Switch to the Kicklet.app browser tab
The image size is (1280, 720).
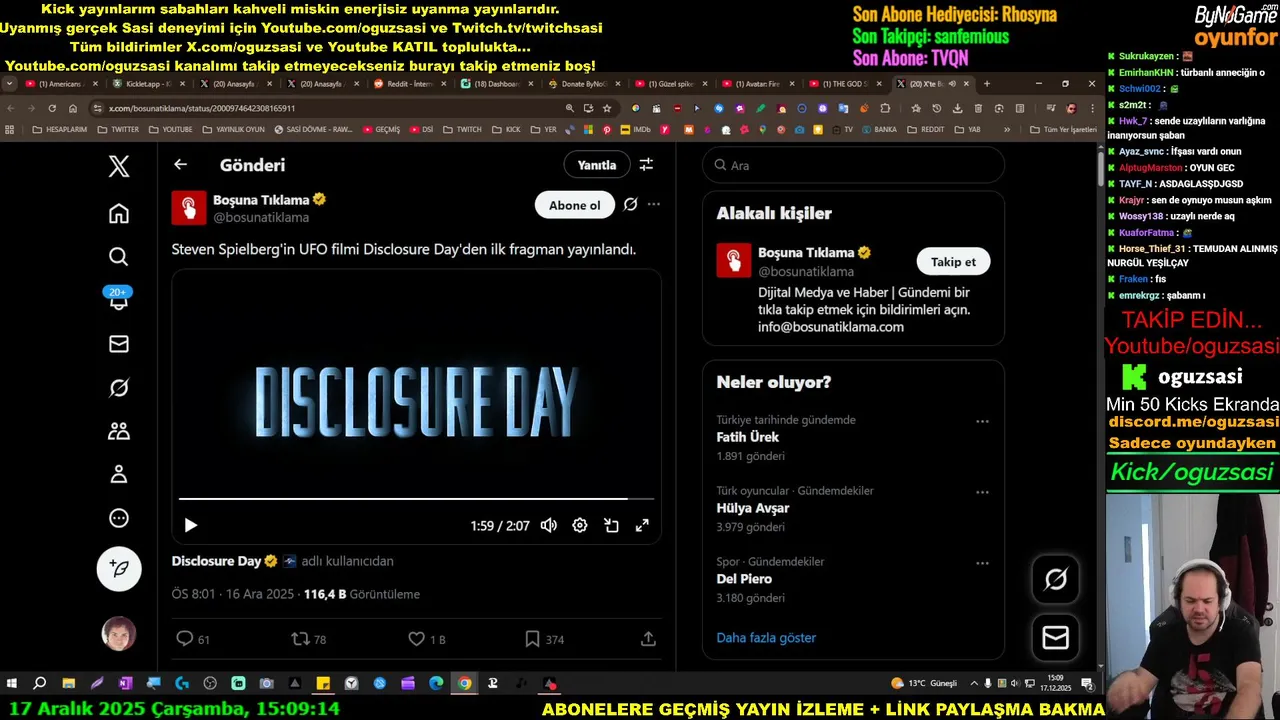point(148,84)
